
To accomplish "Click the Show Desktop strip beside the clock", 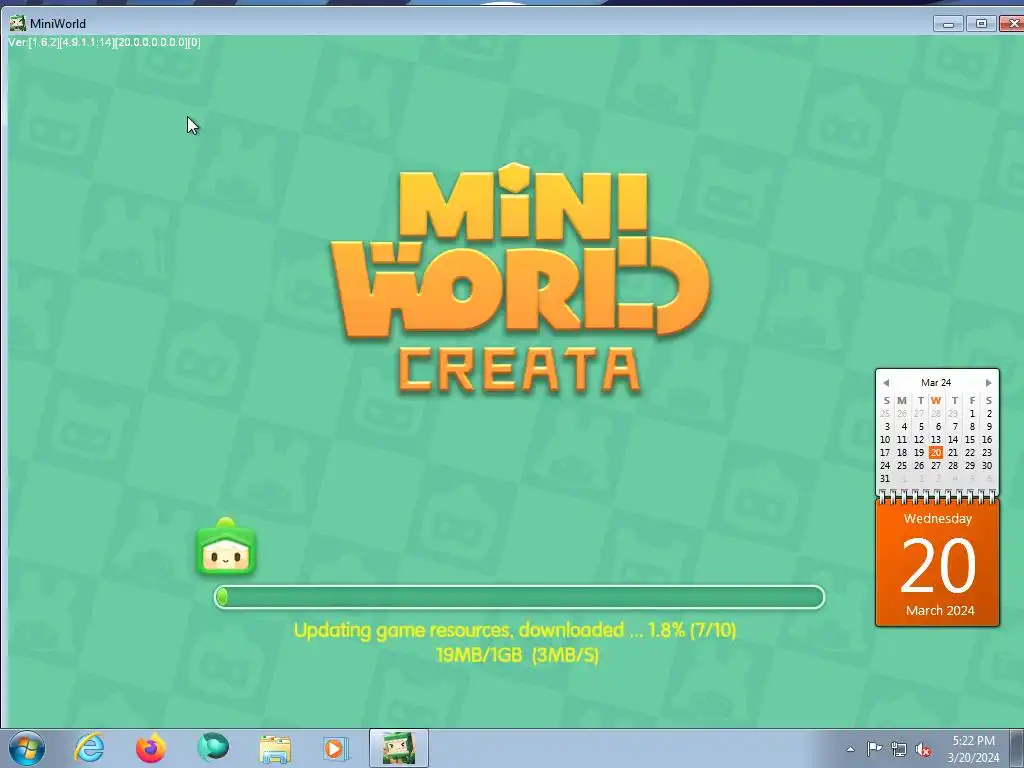I will coord(1017,748).
